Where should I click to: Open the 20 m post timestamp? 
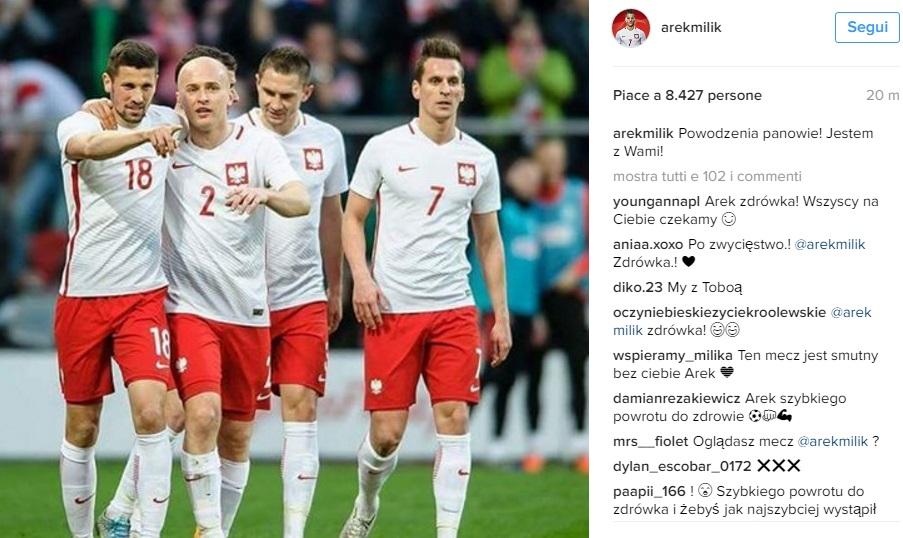pos(882,95)
